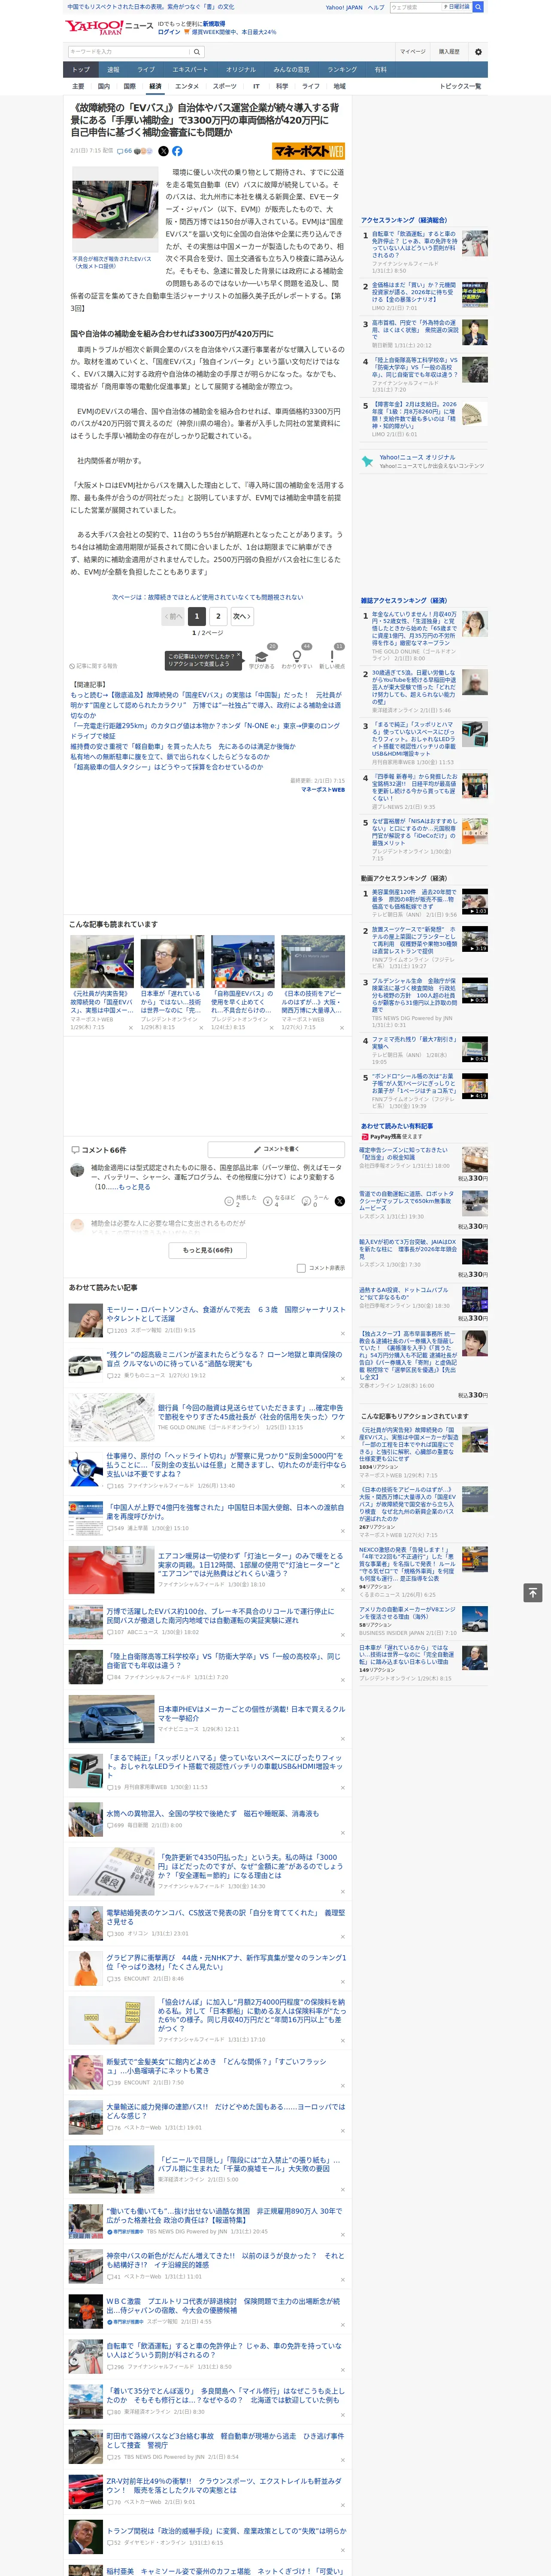551x2576 pixels.
Task: Open the 水筒への異物混入 article
Action: click(213, 1813)
